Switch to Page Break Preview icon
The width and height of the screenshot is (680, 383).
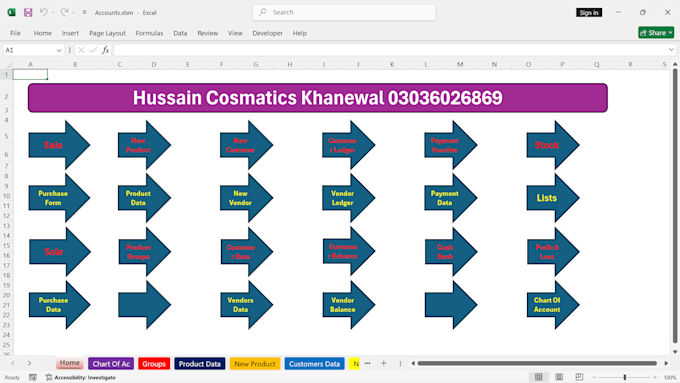tap(579, 377)
